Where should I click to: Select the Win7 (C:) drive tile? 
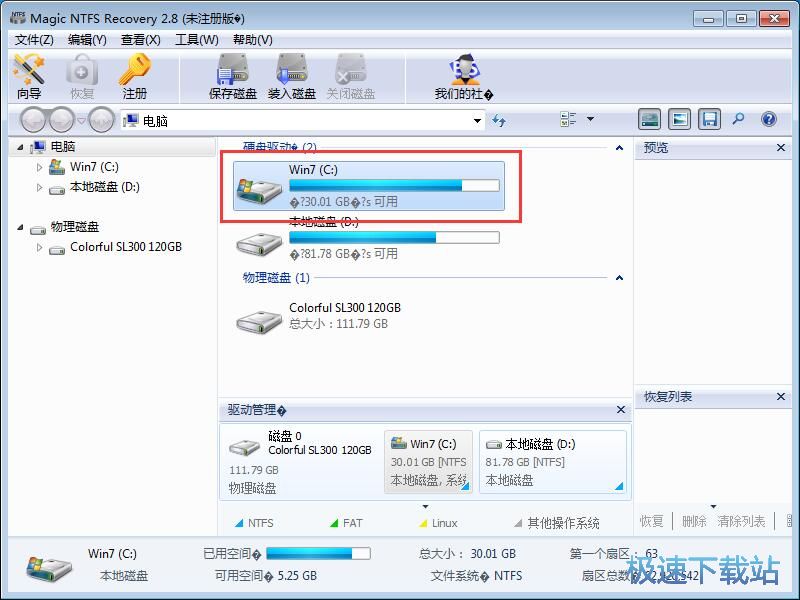point(368,186)
